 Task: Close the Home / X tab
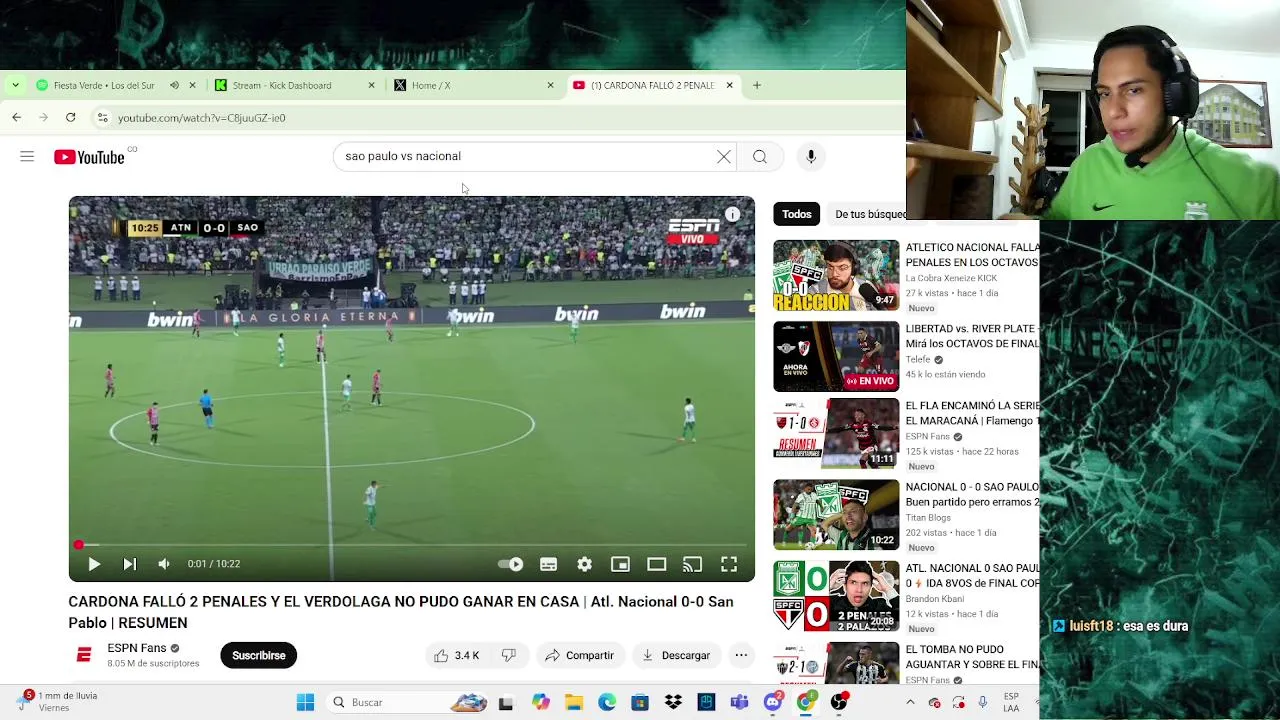click(550, 85)
